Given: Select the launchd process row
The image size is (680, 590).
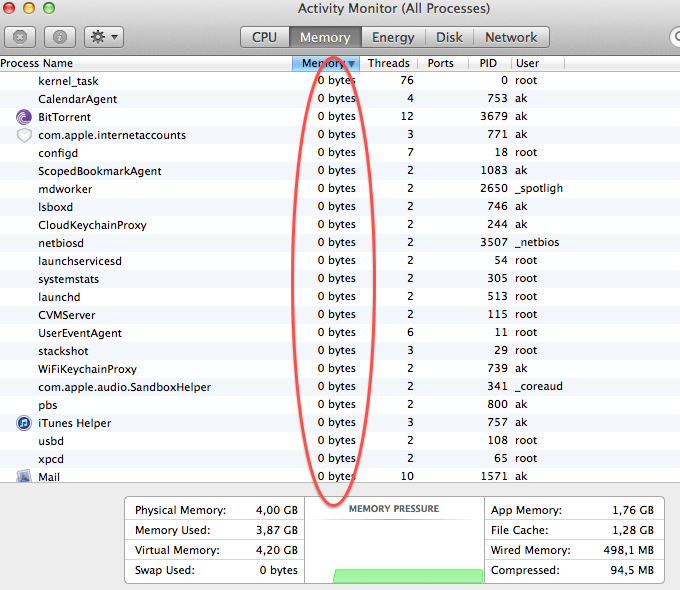Looking at the screenshot, I should (340, 297).
